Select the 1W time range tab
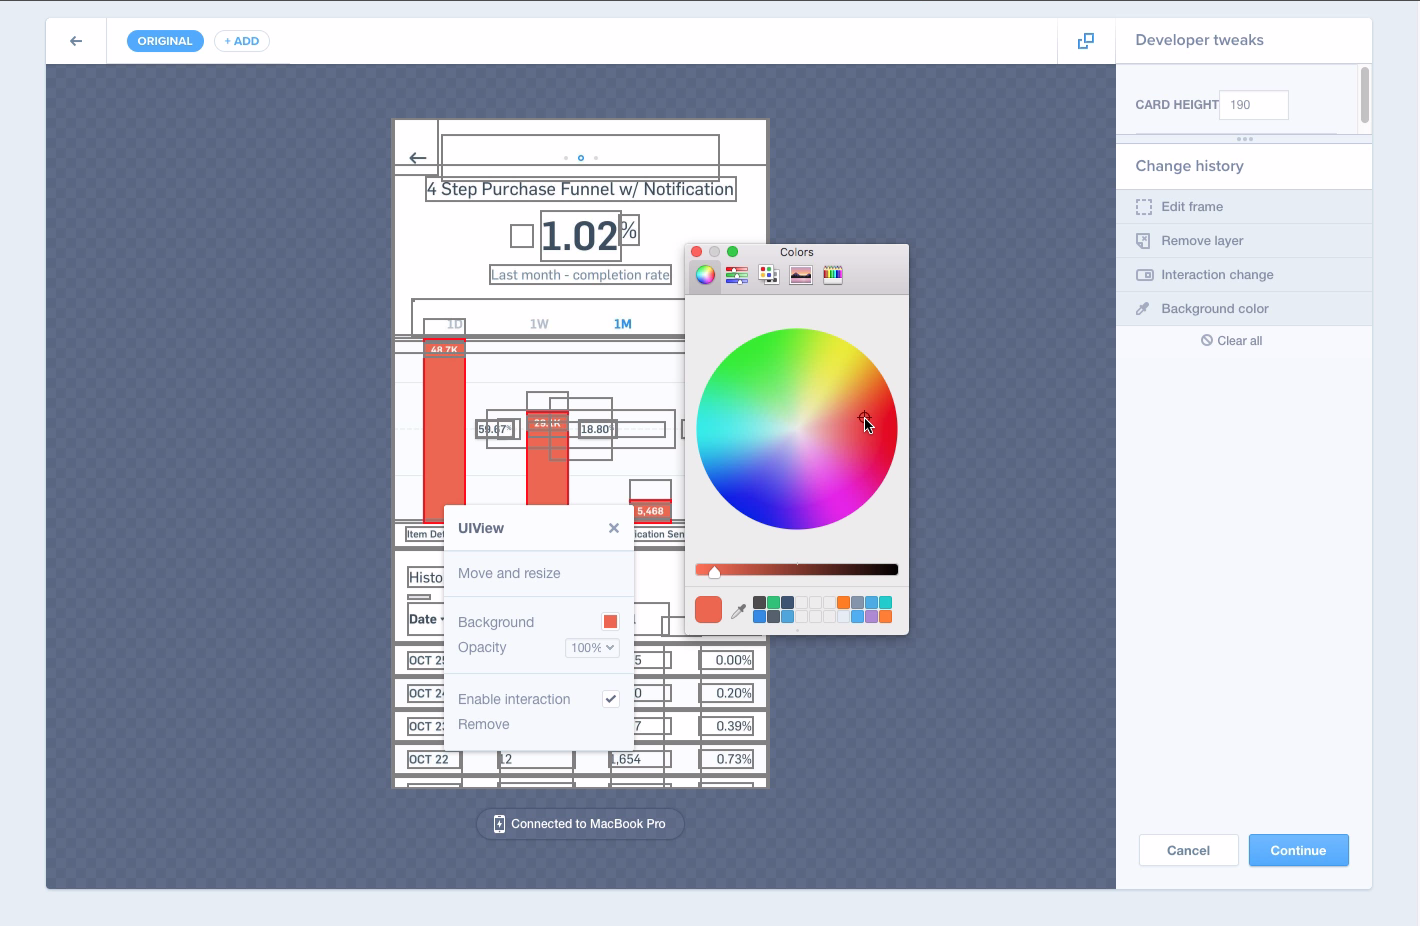The image size is (1420, 926). pos(539,324)
